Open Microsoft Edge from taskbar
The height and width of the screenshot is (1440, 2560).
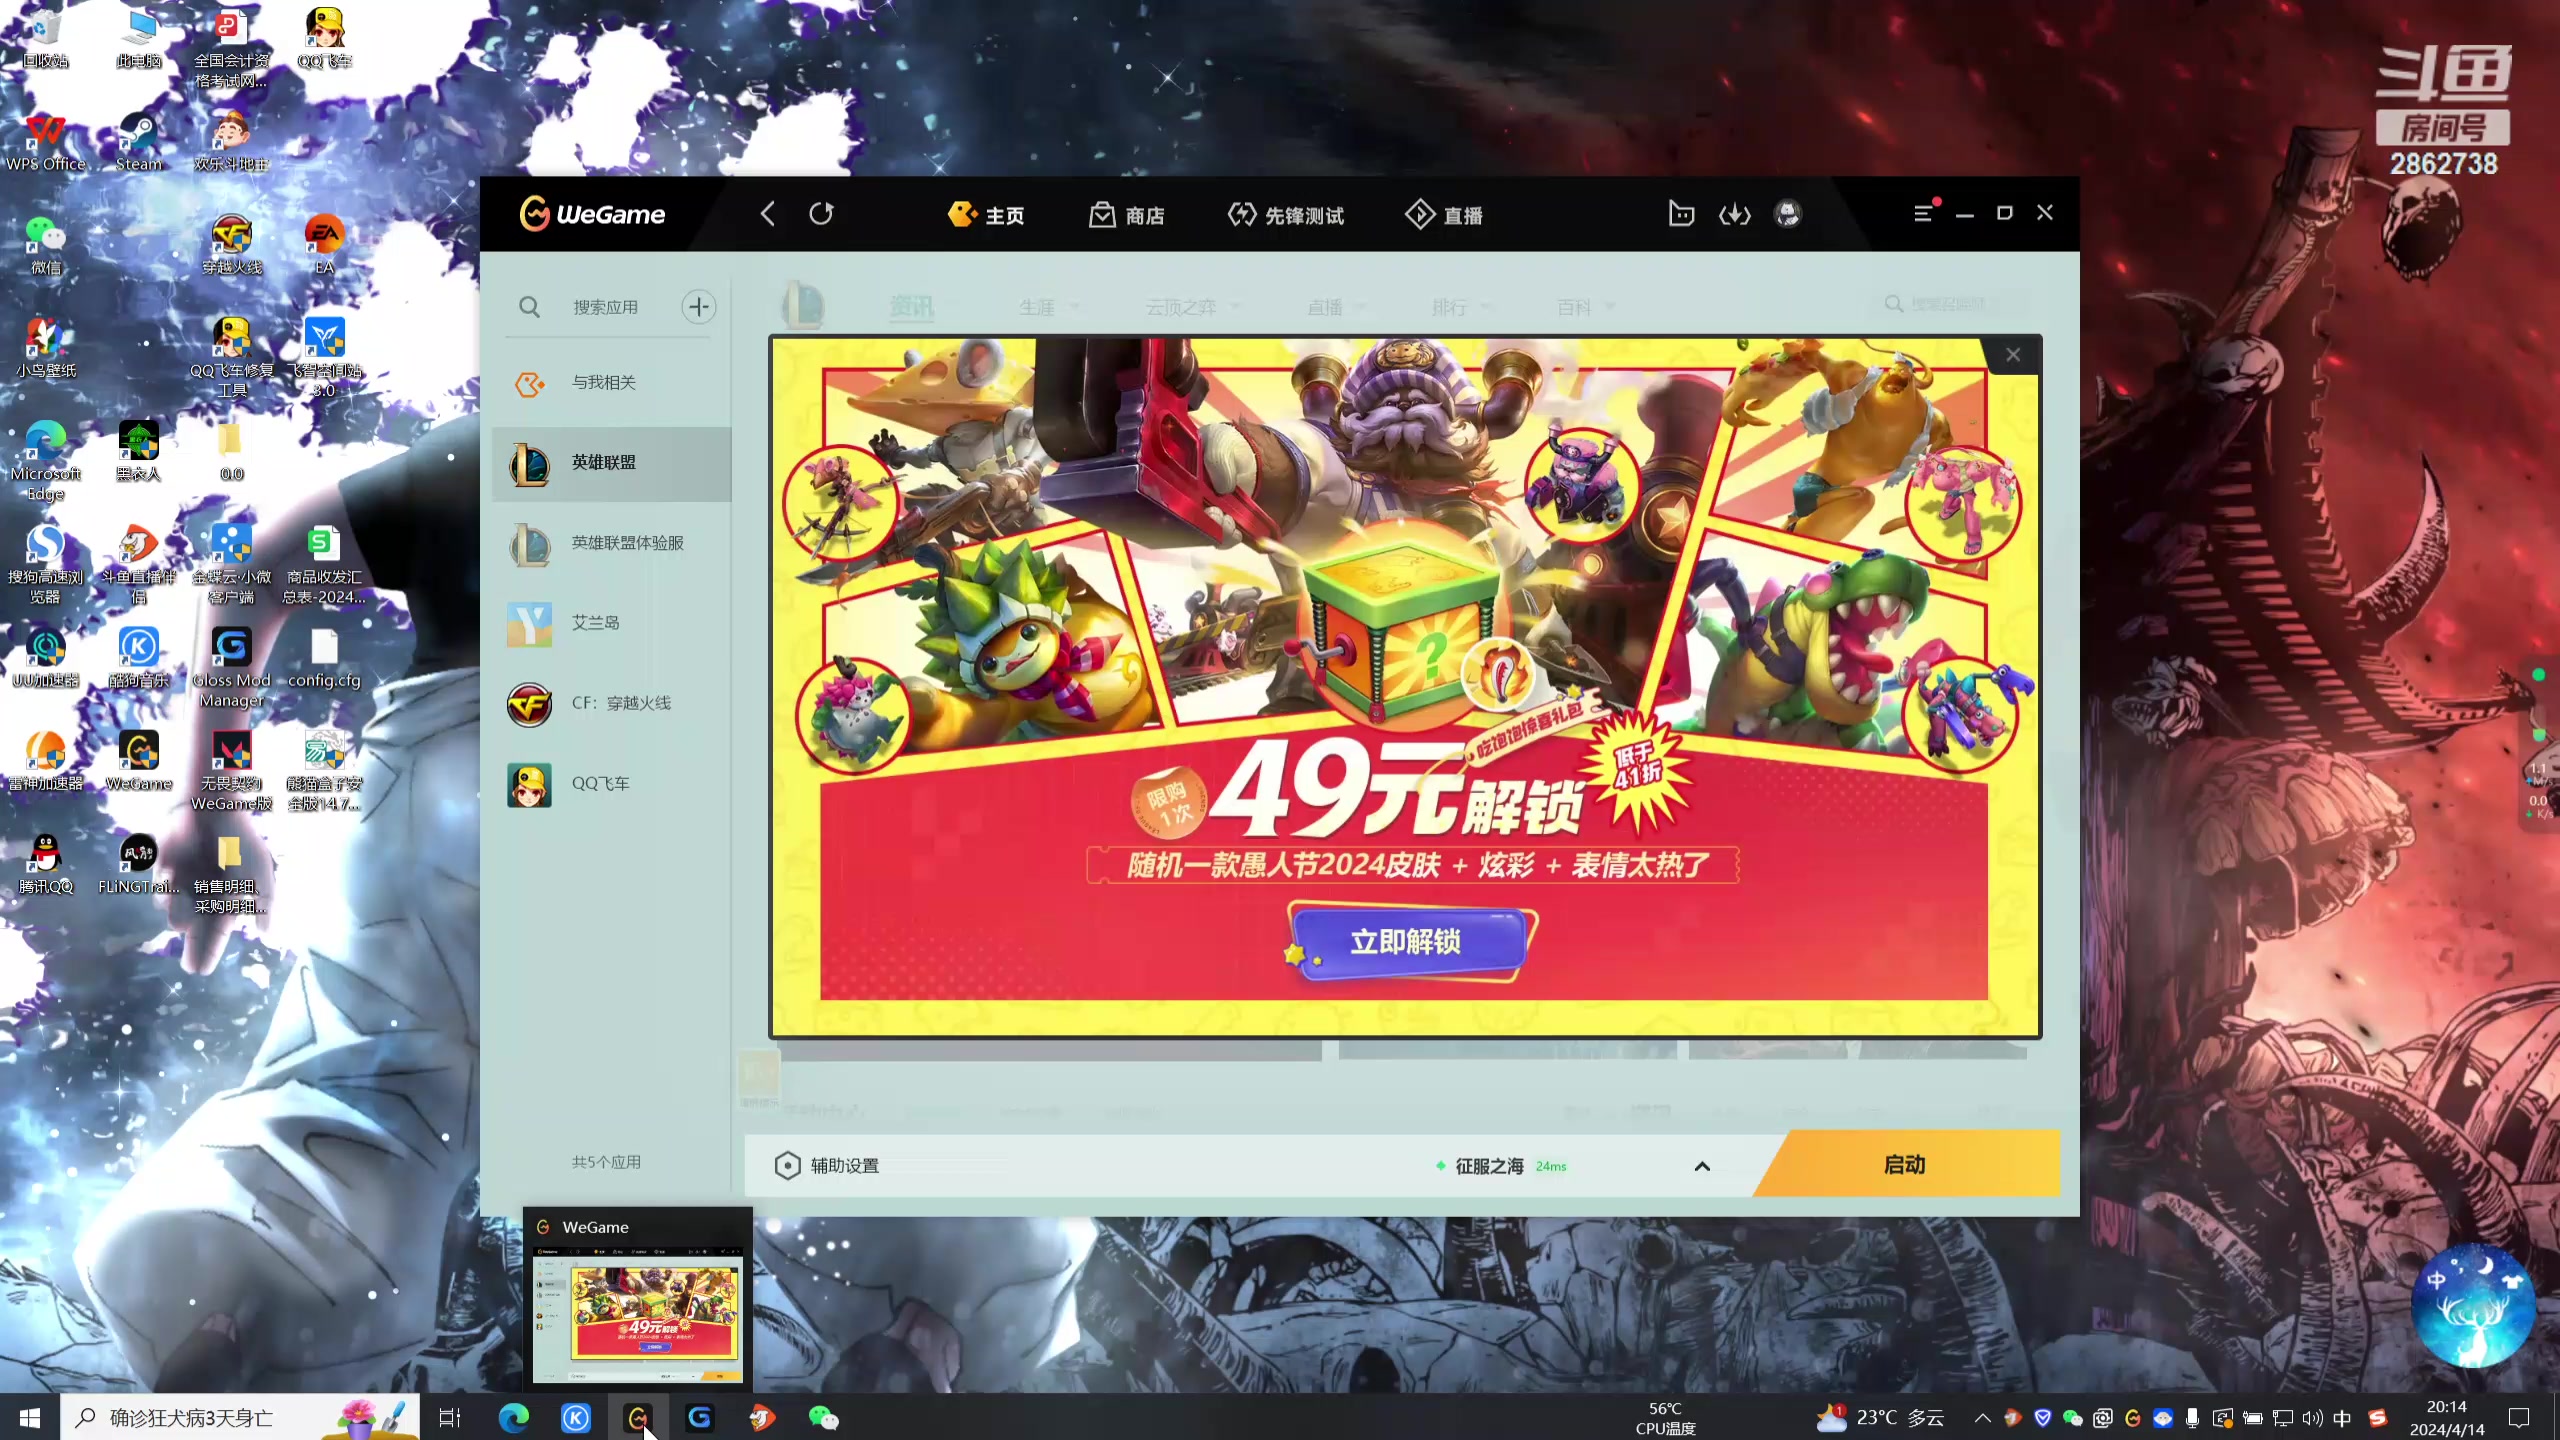click(x=514, y=1417)
